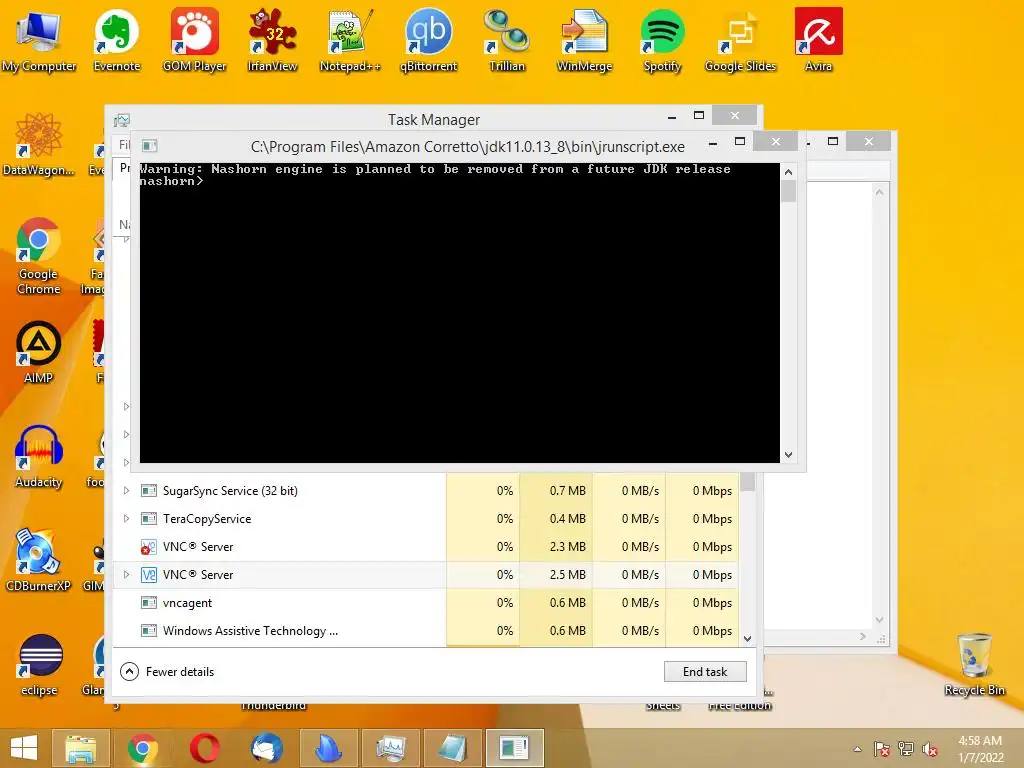Open the IrfanView desktop shortcut
The height and width of the screenshot is (768, 1024).
coord(272,40)
